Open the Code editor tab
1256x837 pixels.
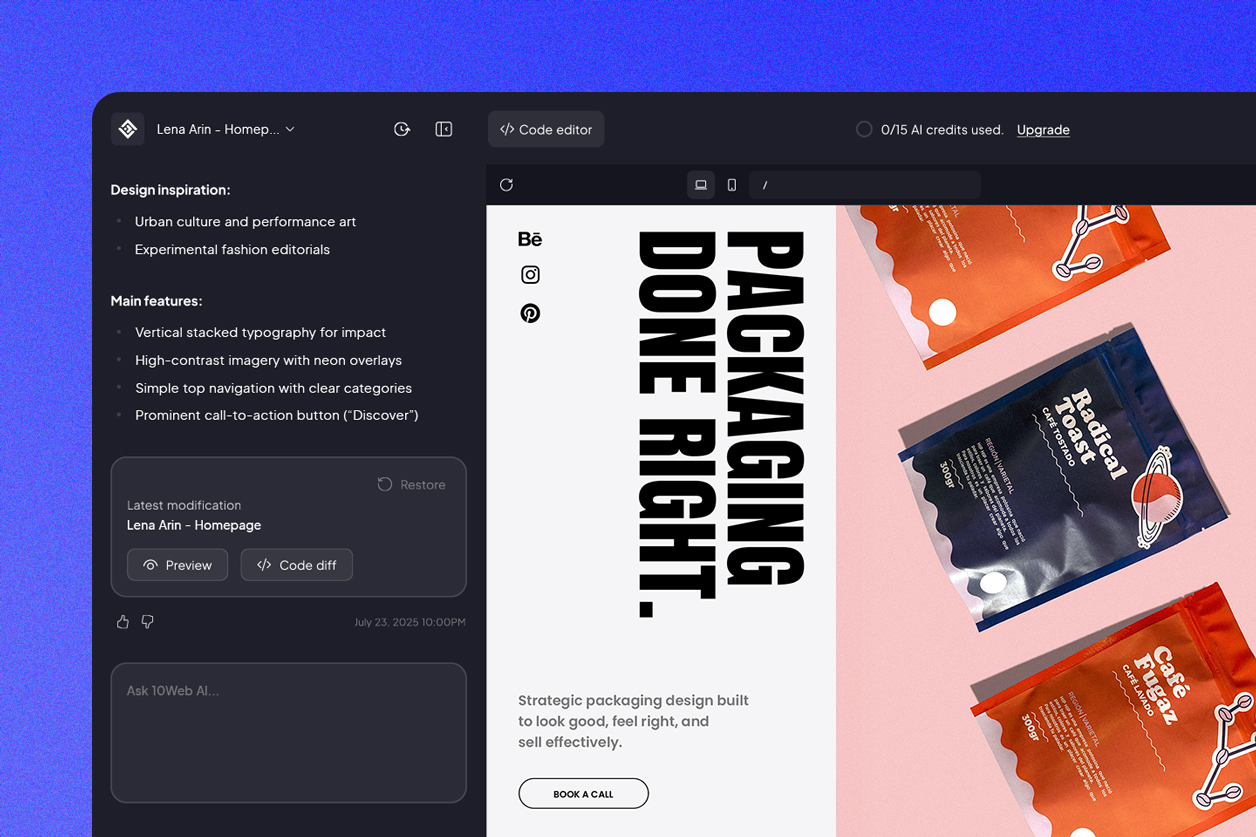(x=546, y=129)
